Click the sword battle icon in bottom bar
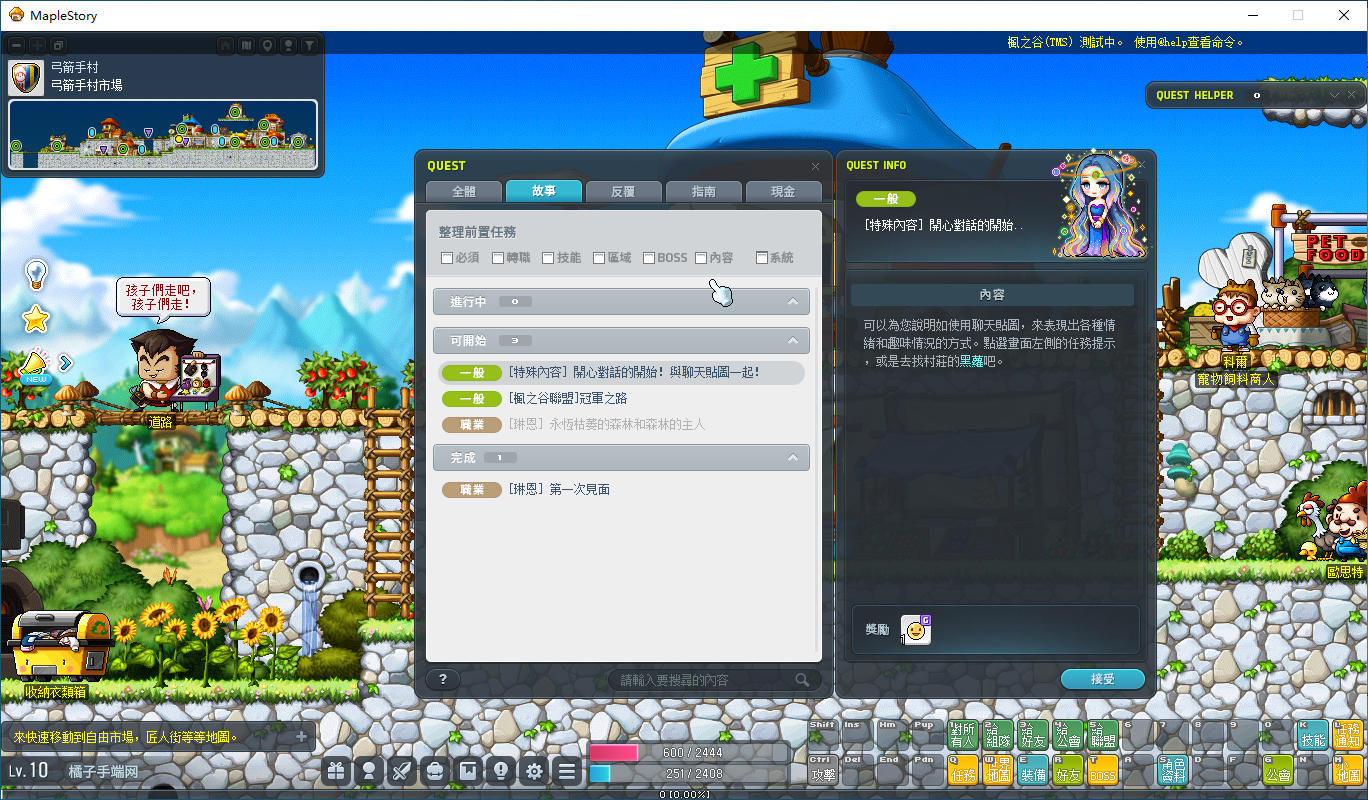The height and width of the screenshot is (800, 1368). tap(402, 770)
